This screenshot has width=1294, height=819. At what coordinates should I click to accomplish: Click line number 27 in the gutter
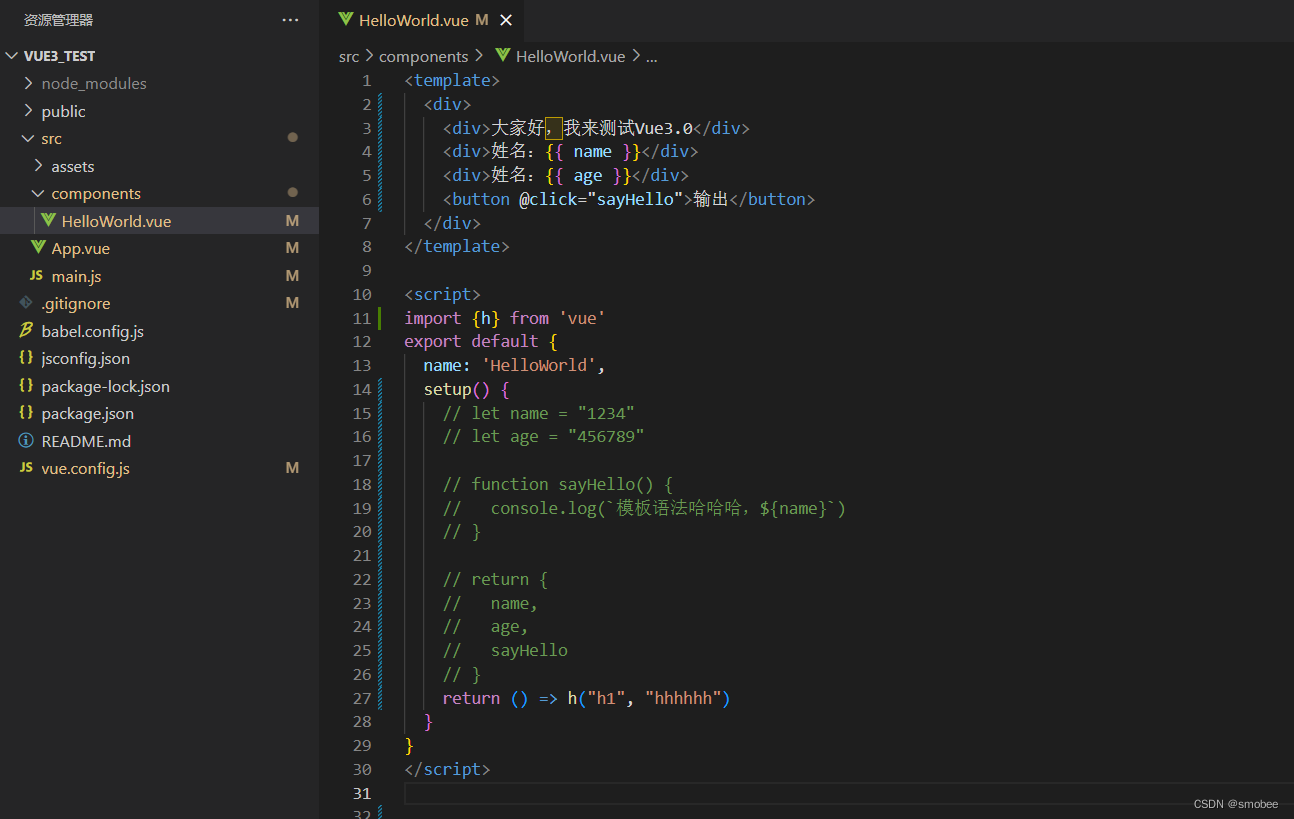click(361, 698)
